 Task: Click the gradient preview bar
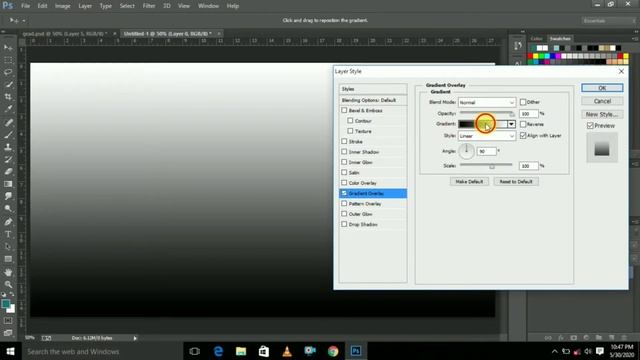click(x=483, y=124)
